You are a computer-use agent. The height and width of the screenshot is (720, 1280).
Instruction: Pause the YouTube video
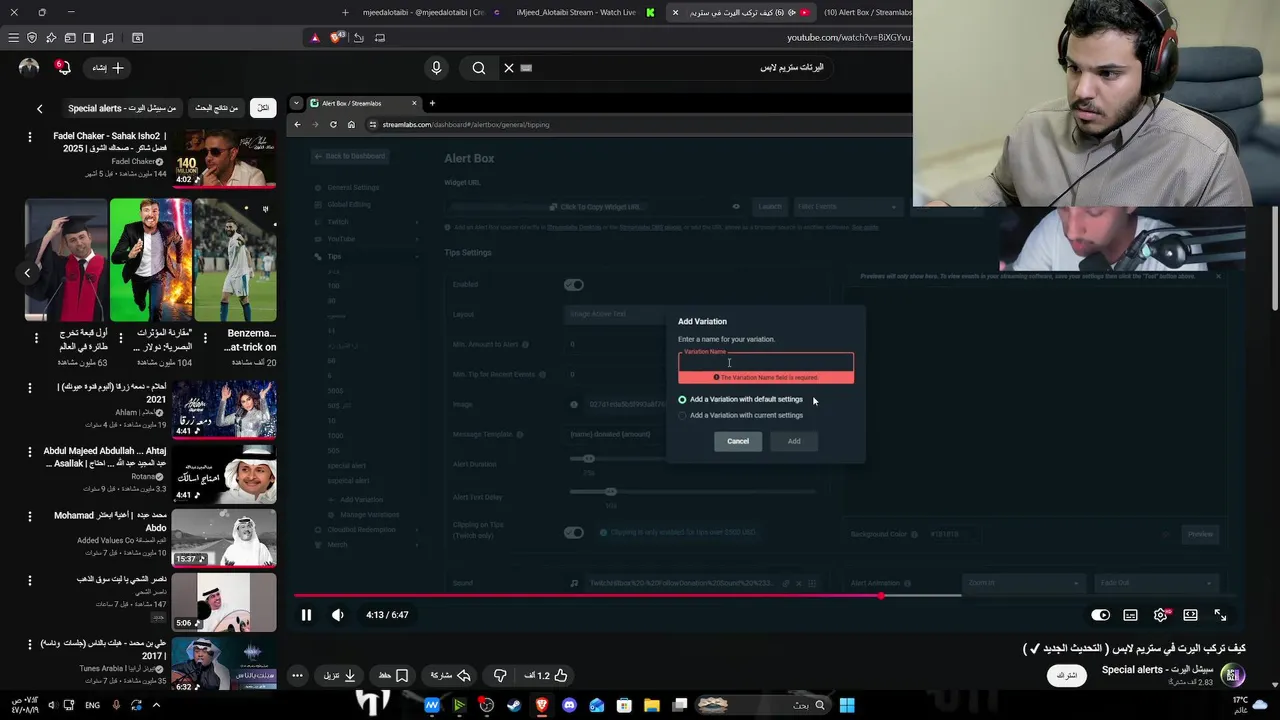[x=306, y=615]
